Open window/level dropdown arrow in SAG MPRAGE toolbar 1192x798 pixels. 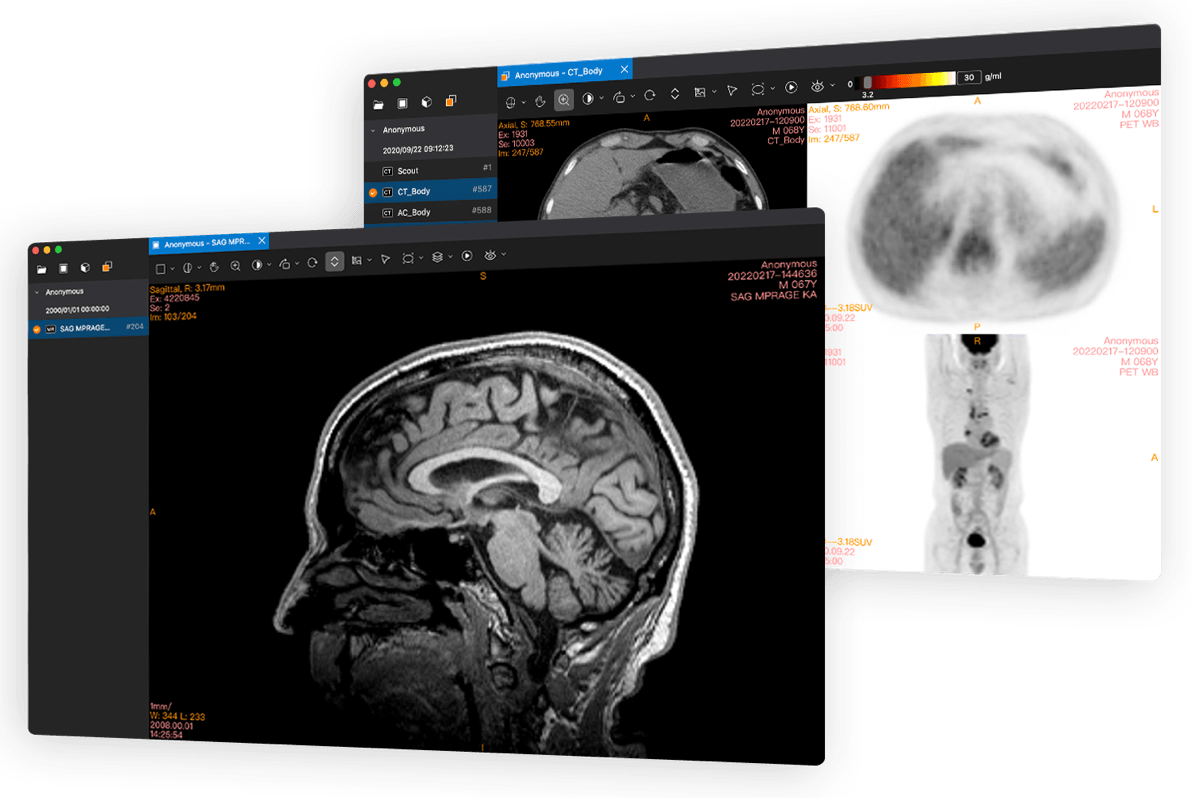[x=269, y=264]
